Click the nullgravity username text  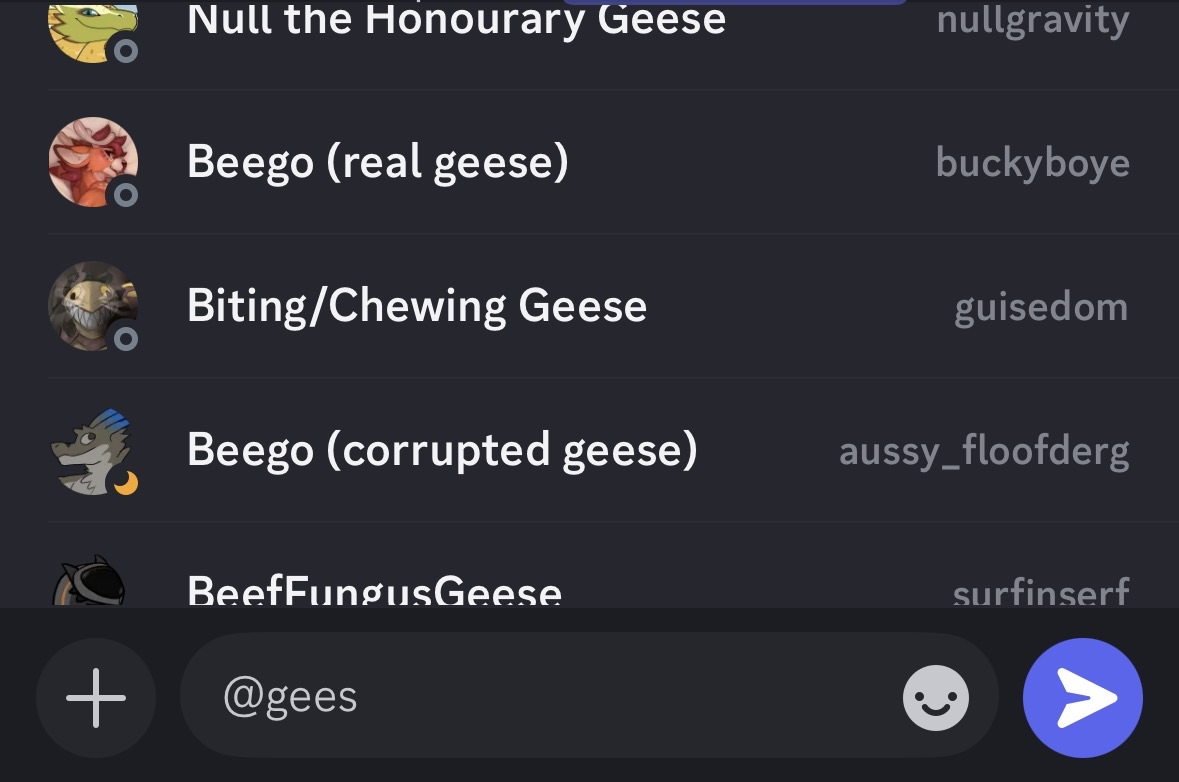[1032, 21]
